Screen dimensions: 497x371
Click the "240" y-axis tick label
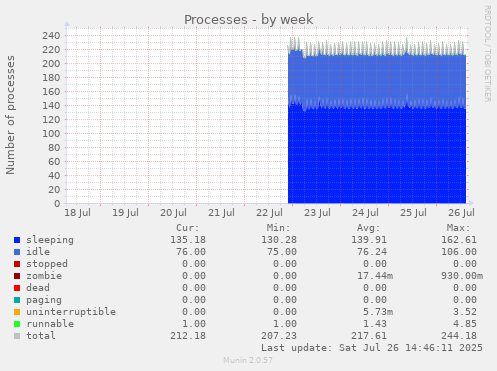tap(51, 36)
